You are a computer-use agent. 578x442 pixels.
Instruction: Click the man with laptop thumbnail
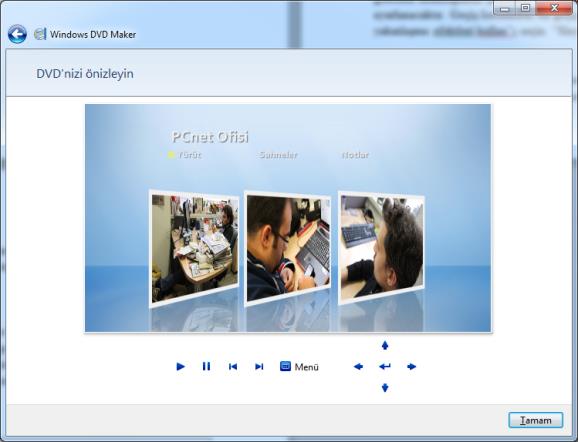pos(288,249)
